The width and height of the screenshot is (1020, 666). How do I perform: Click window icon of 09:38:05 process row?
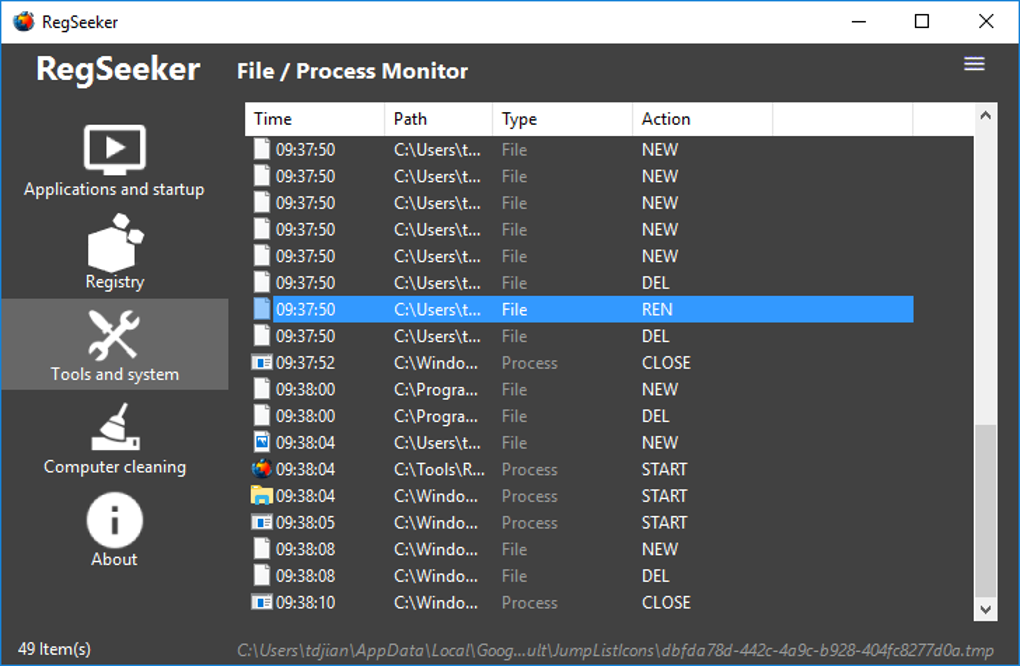(x=262, y=522)
